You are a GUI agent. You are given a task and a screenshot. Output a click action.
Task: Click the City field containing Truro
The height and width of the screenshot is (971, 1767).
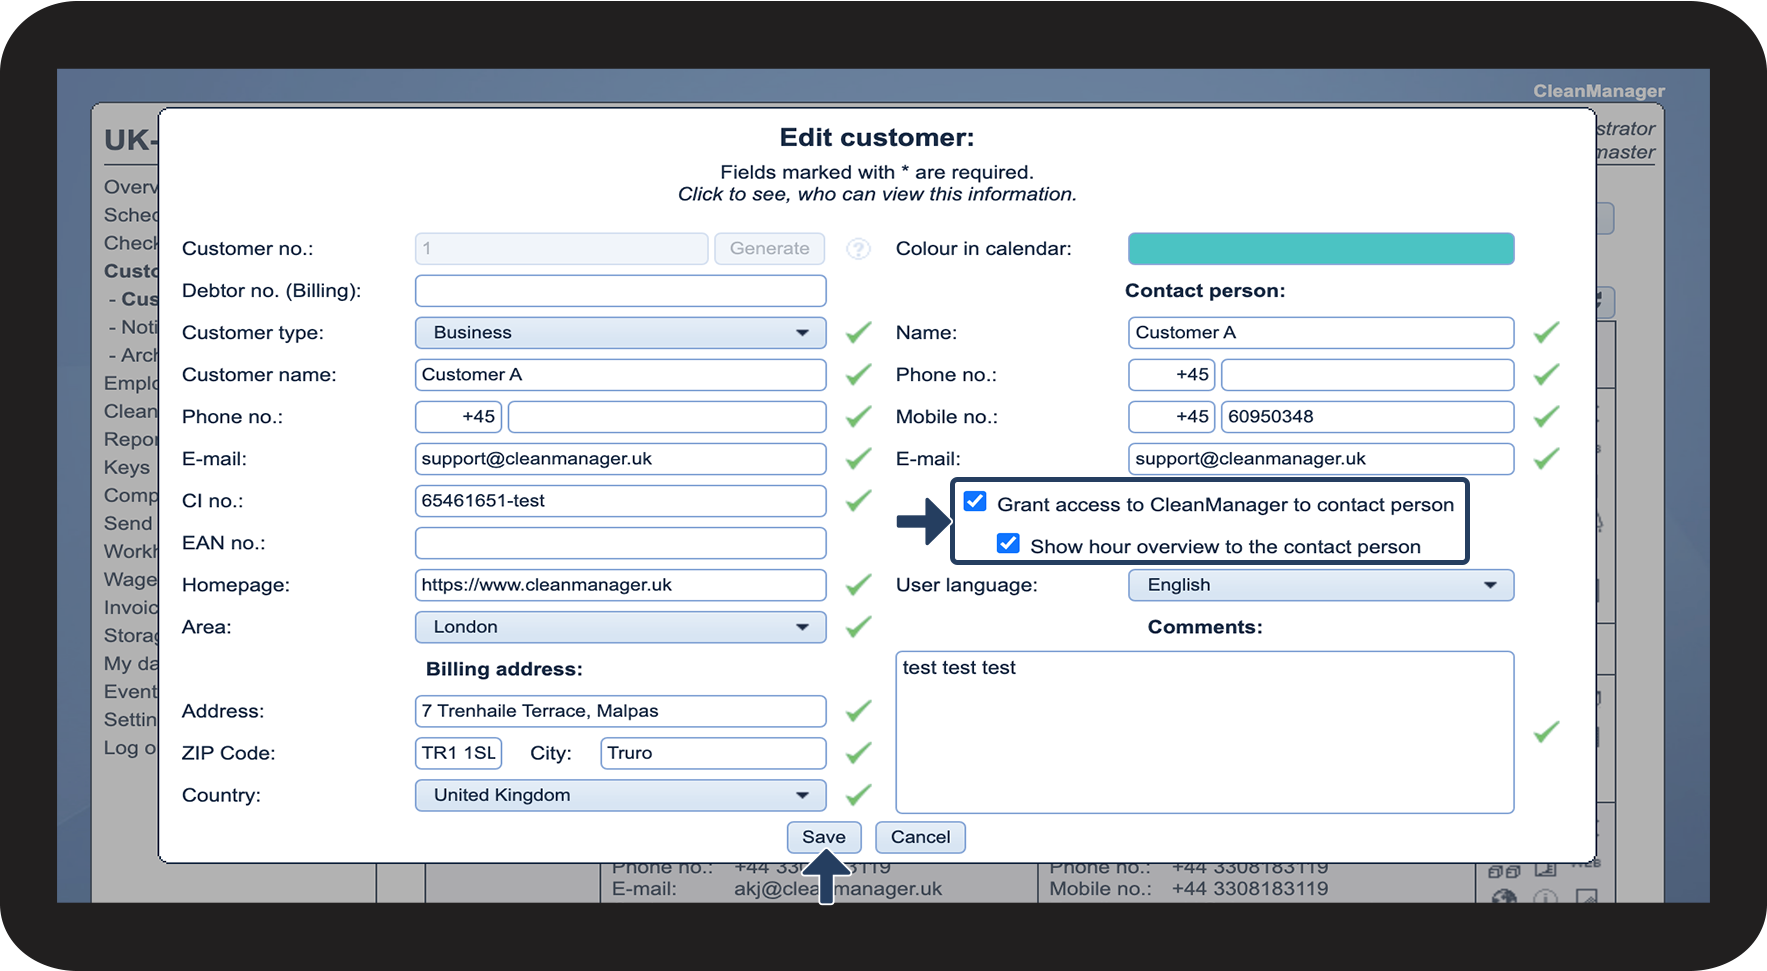click(713, 753)
